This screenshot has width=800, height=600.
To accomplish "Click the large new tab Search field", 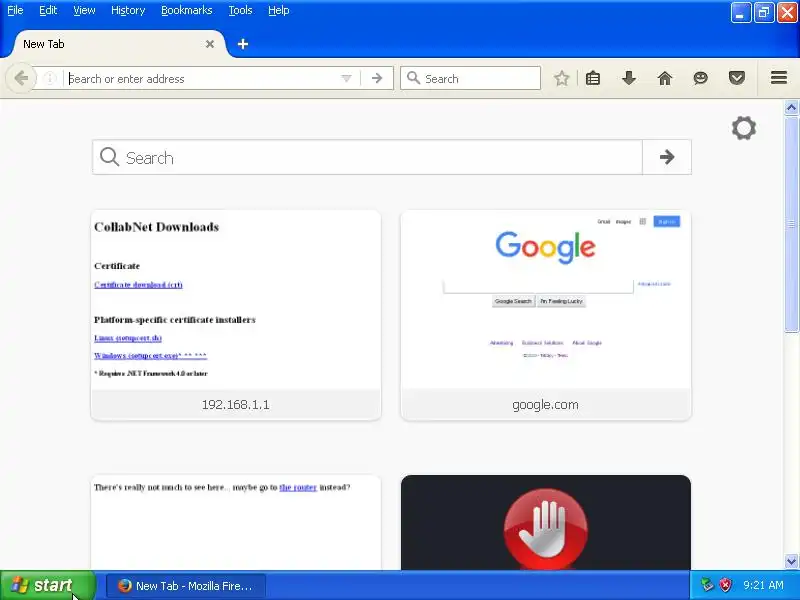I will coord(367,157).
